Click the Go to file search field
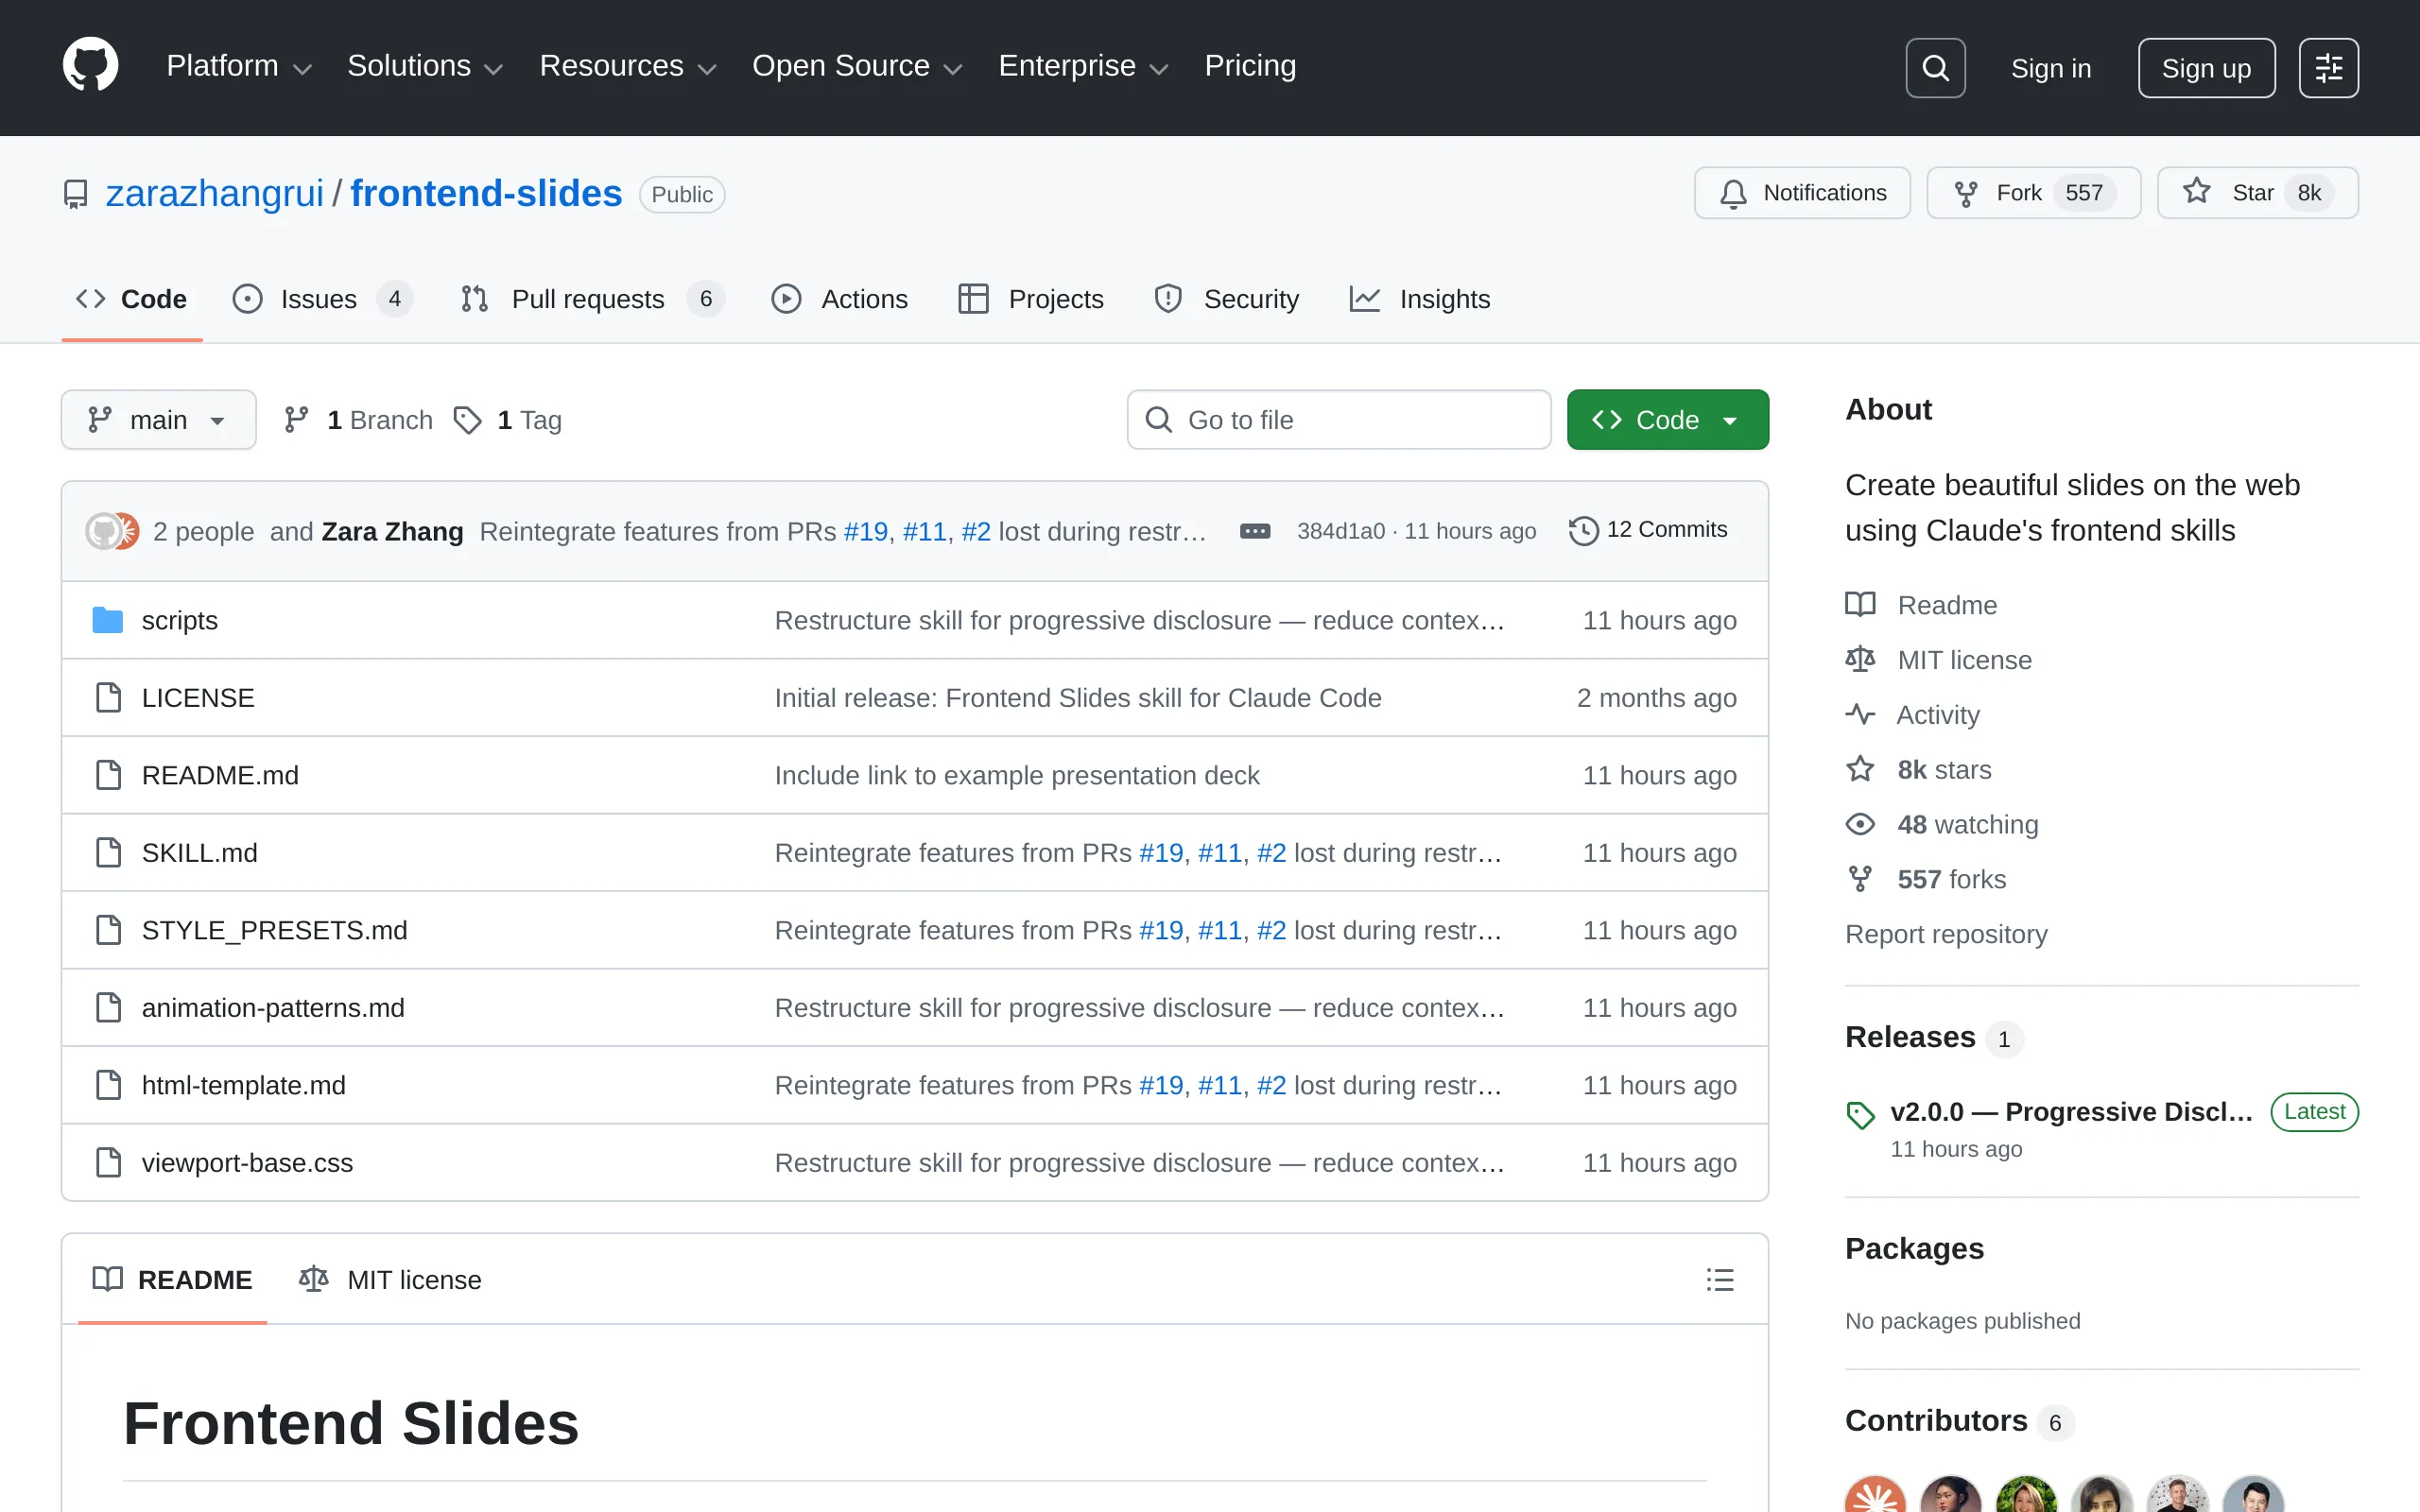 pos(1338,419)
